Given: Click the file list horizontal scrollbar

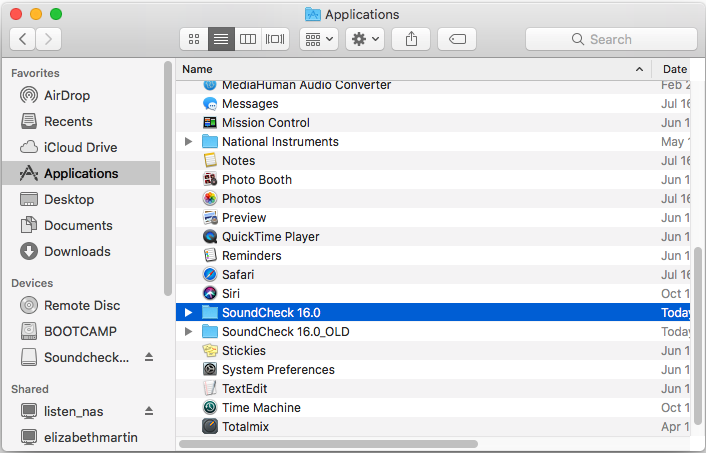Looking at the screenshot, I should tap(328, 444).
